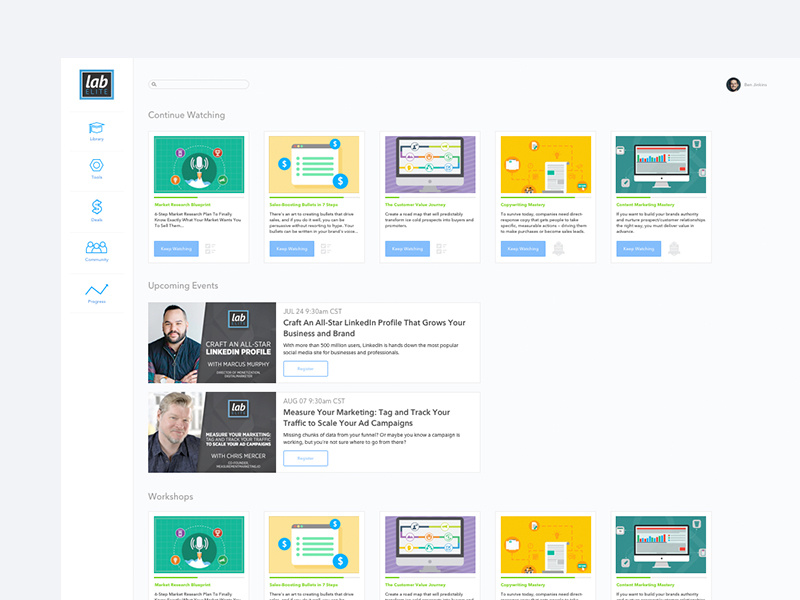Open Marcus Murphy LinkedIn event banner image
The height and width of the screenshot is (600, 800).
pyautogui.click(x=212, y=342)
